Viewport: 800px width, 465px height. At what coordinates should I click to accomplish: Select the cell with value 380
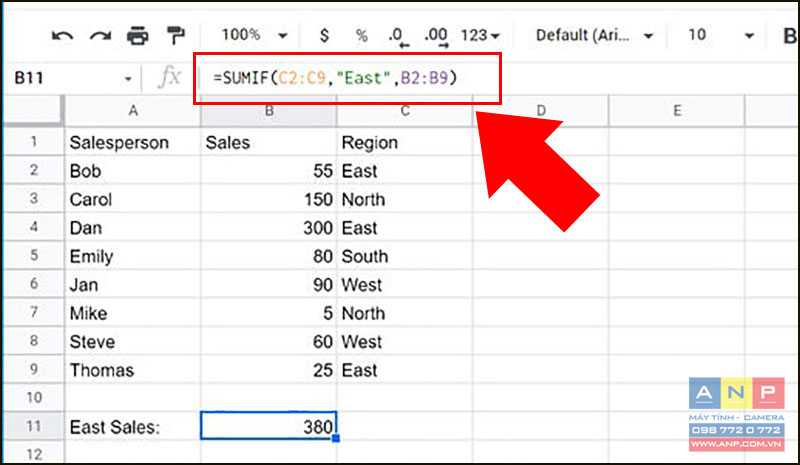[268, 426]
